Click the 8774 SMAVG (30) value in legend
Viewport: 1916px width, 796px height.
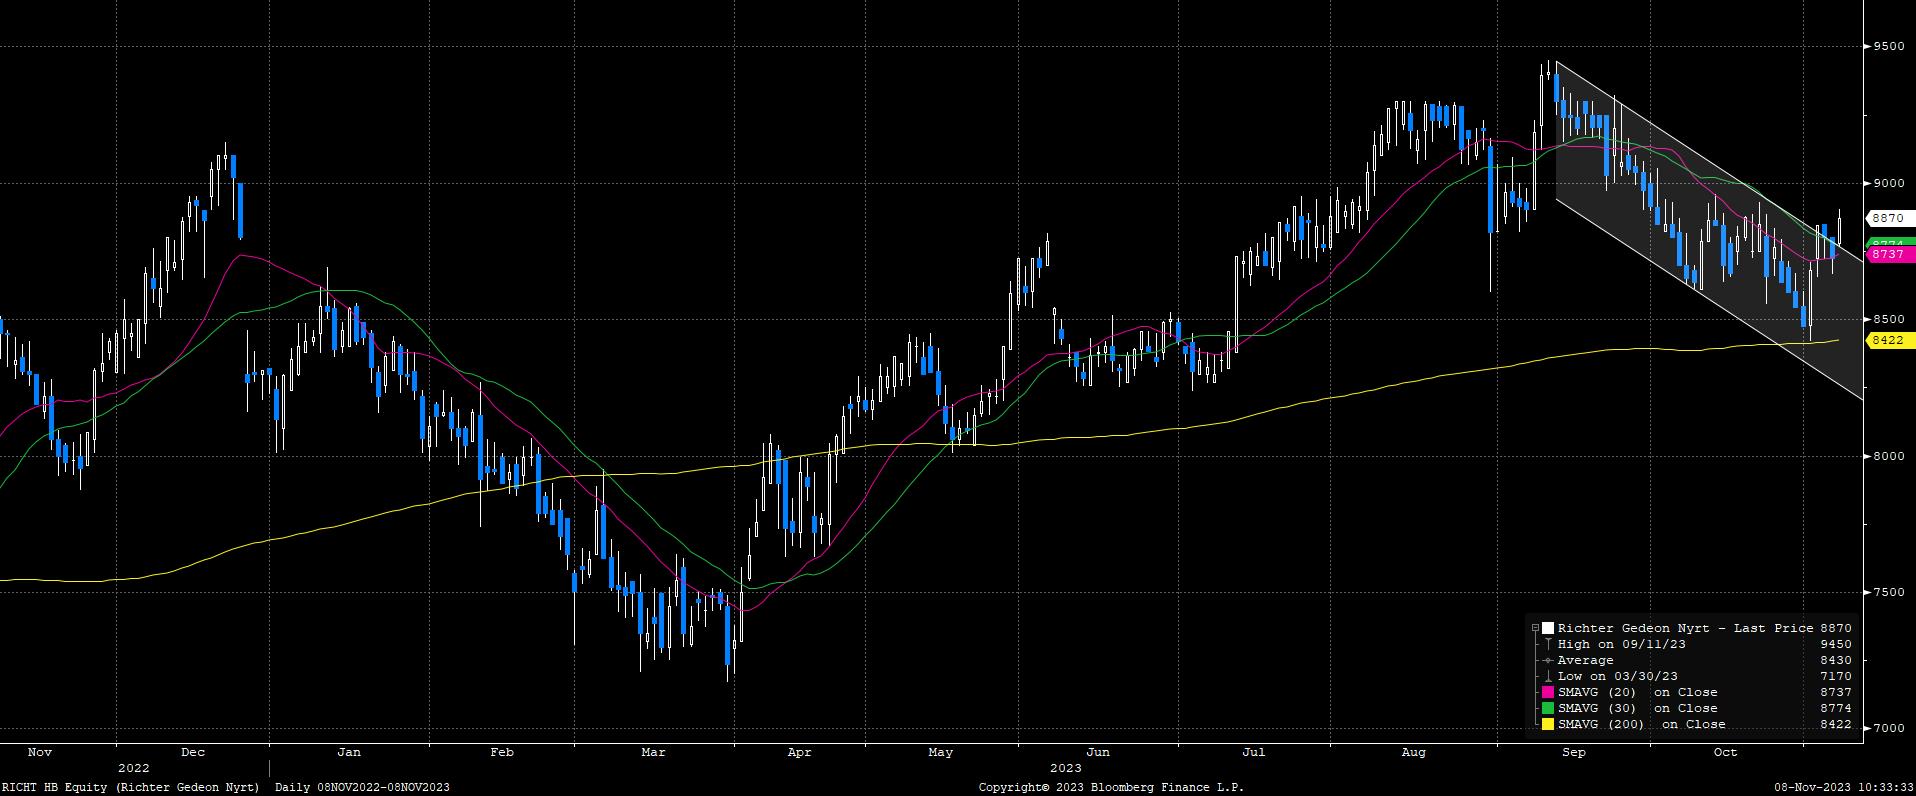1836,708
